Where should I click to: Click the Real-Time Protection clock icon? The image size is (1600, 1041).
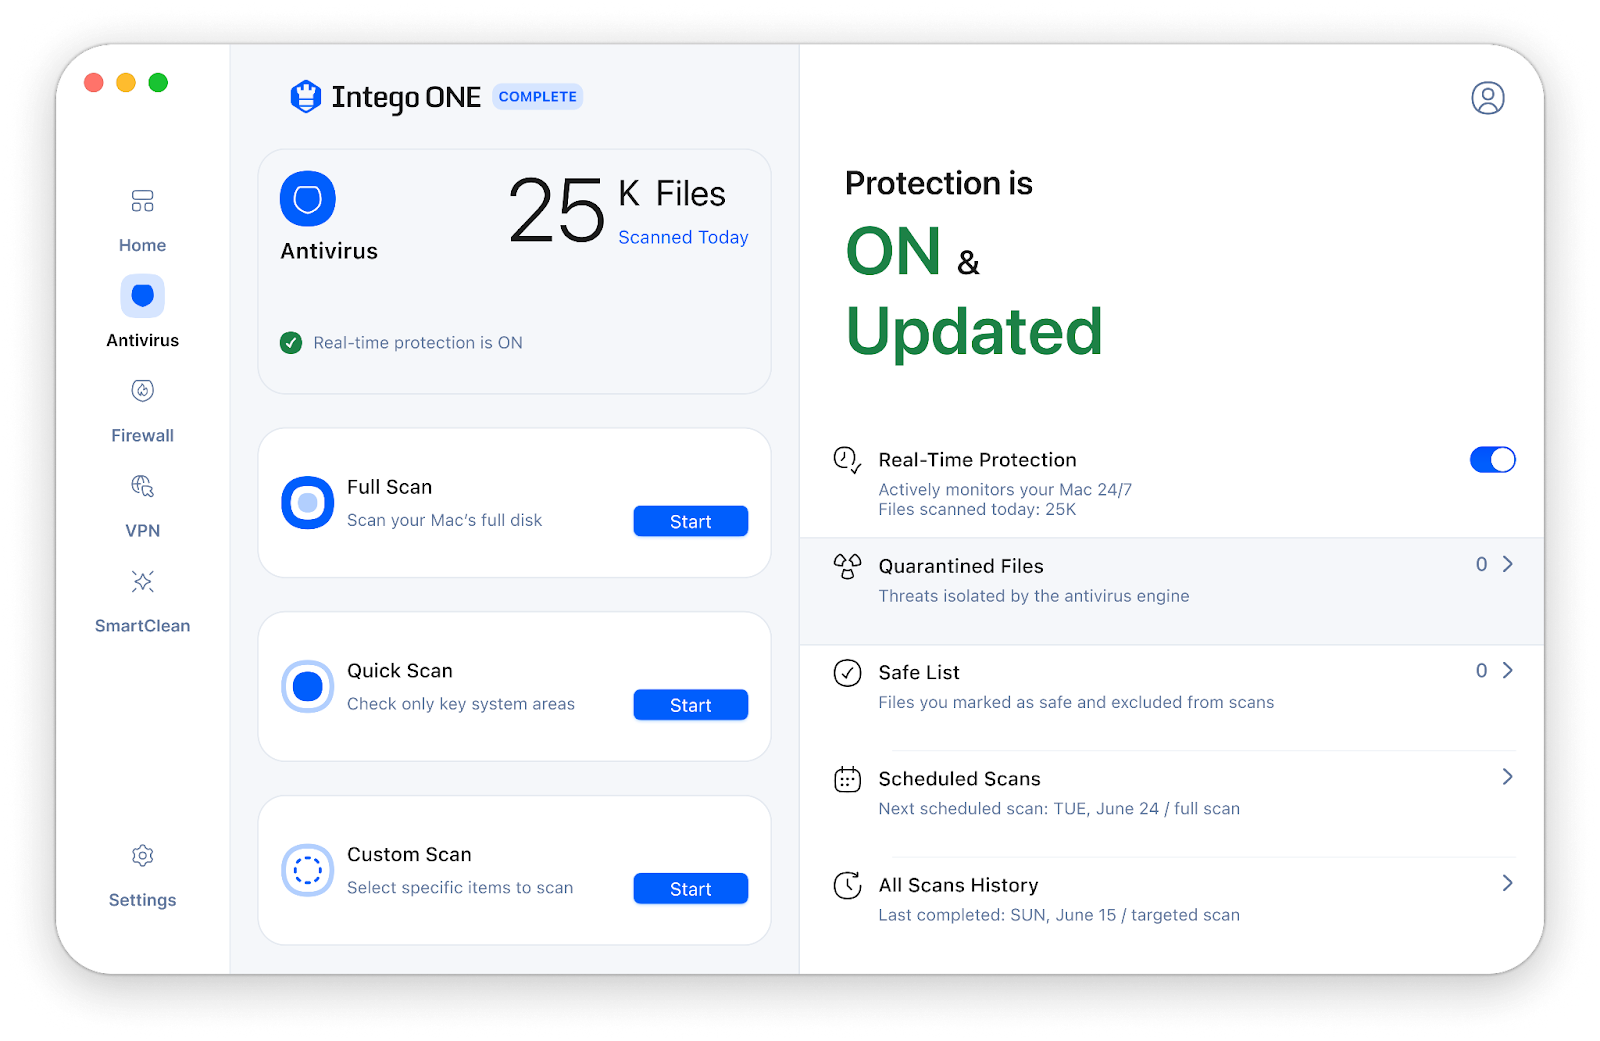pyautogui.click(x=847, y=460)
